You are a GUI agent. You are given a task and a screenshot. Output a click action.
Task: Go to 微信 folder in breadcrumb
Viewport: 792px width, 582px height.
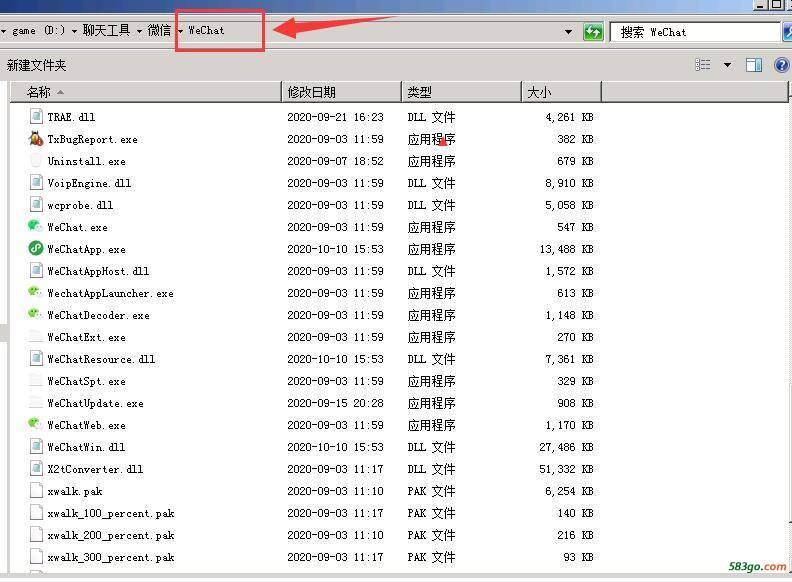pos(159,30)
